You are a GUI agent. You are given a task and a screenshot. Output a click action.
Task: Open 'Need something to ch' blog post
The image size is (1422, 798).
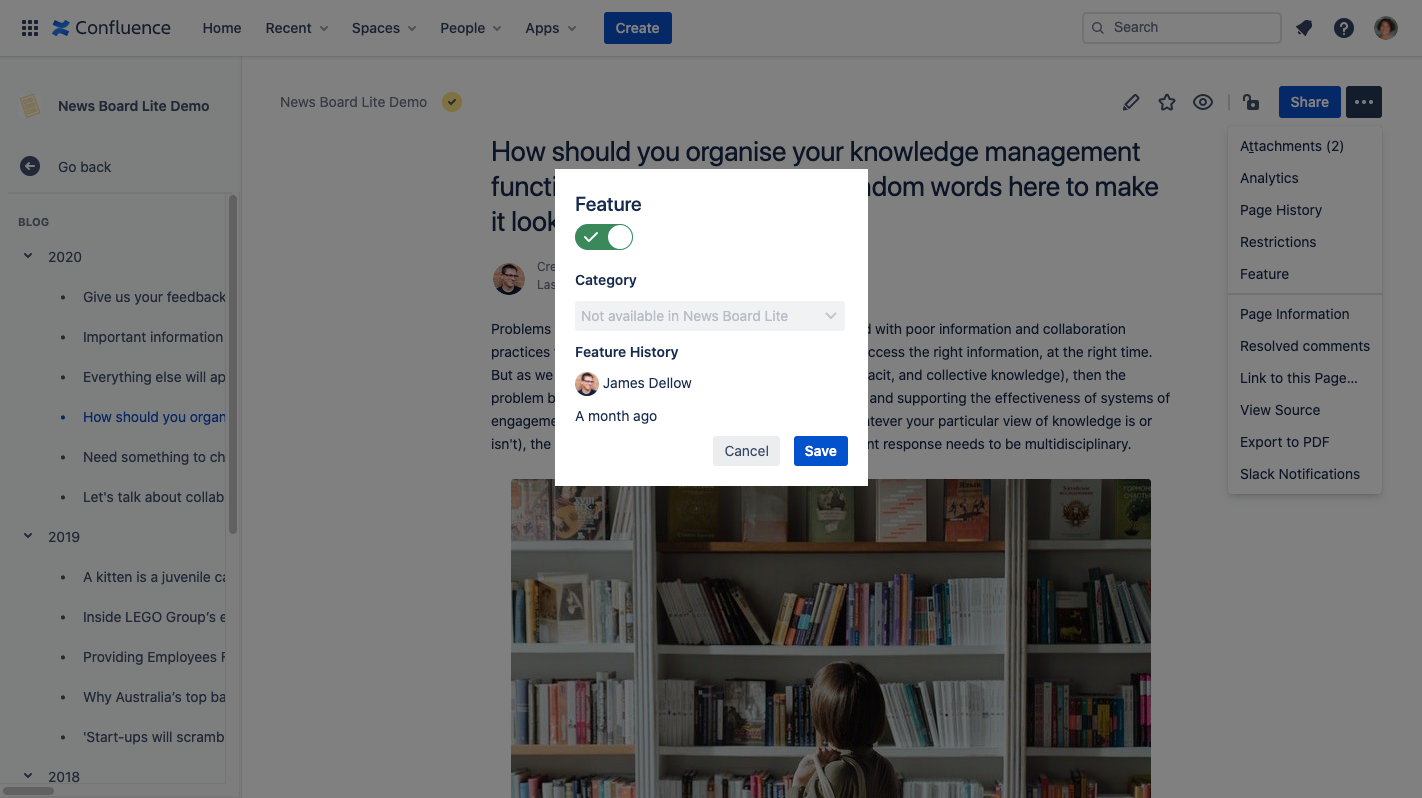154,457
